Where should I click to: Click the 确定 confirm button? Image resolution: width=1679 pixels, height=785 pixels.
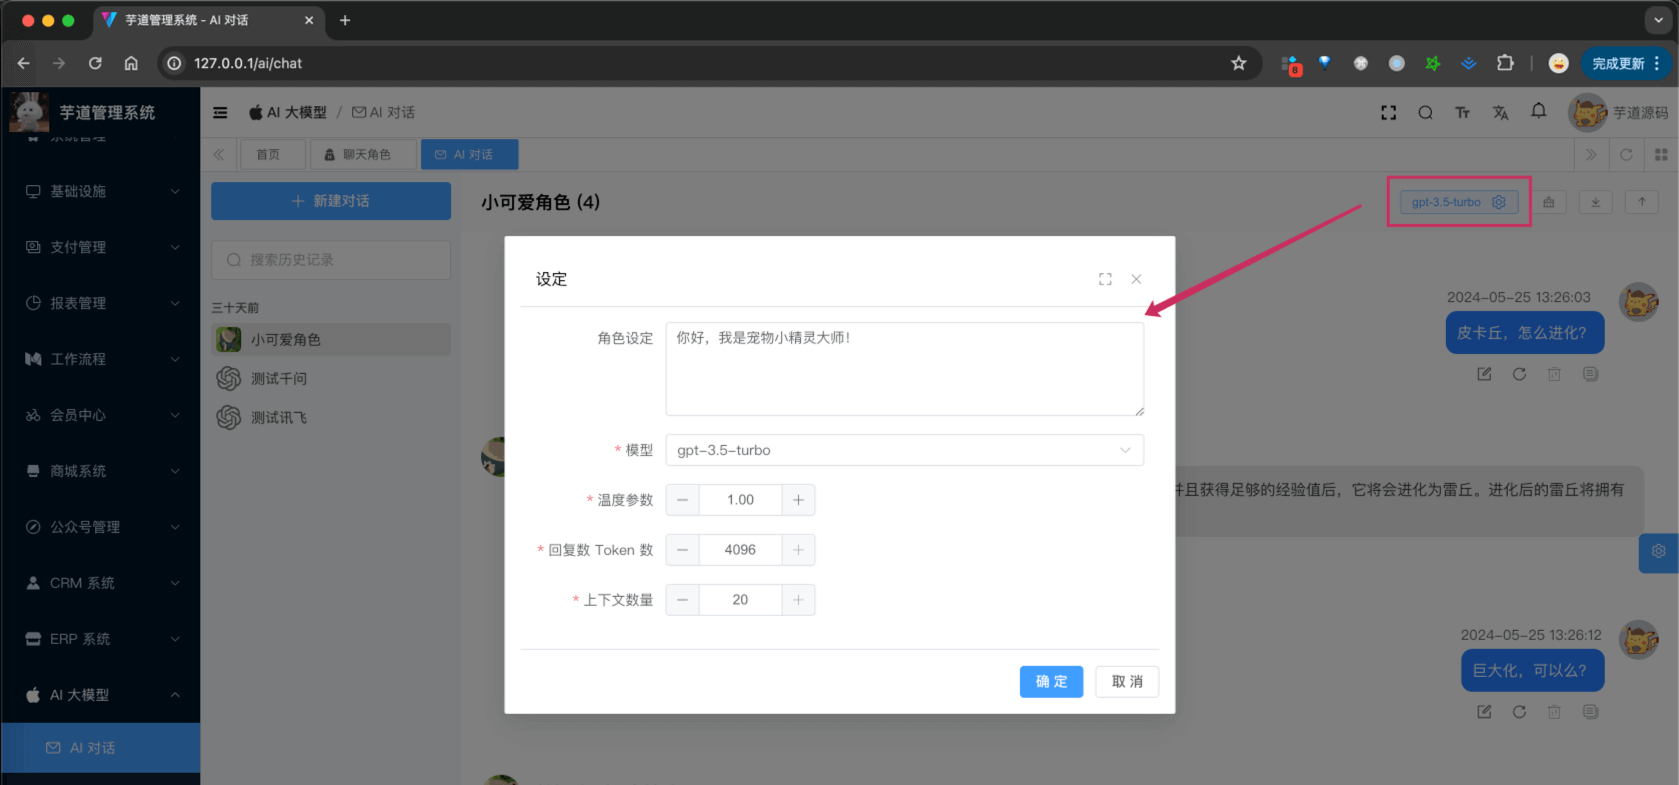pyautogui.click(x=1051, y=682)
